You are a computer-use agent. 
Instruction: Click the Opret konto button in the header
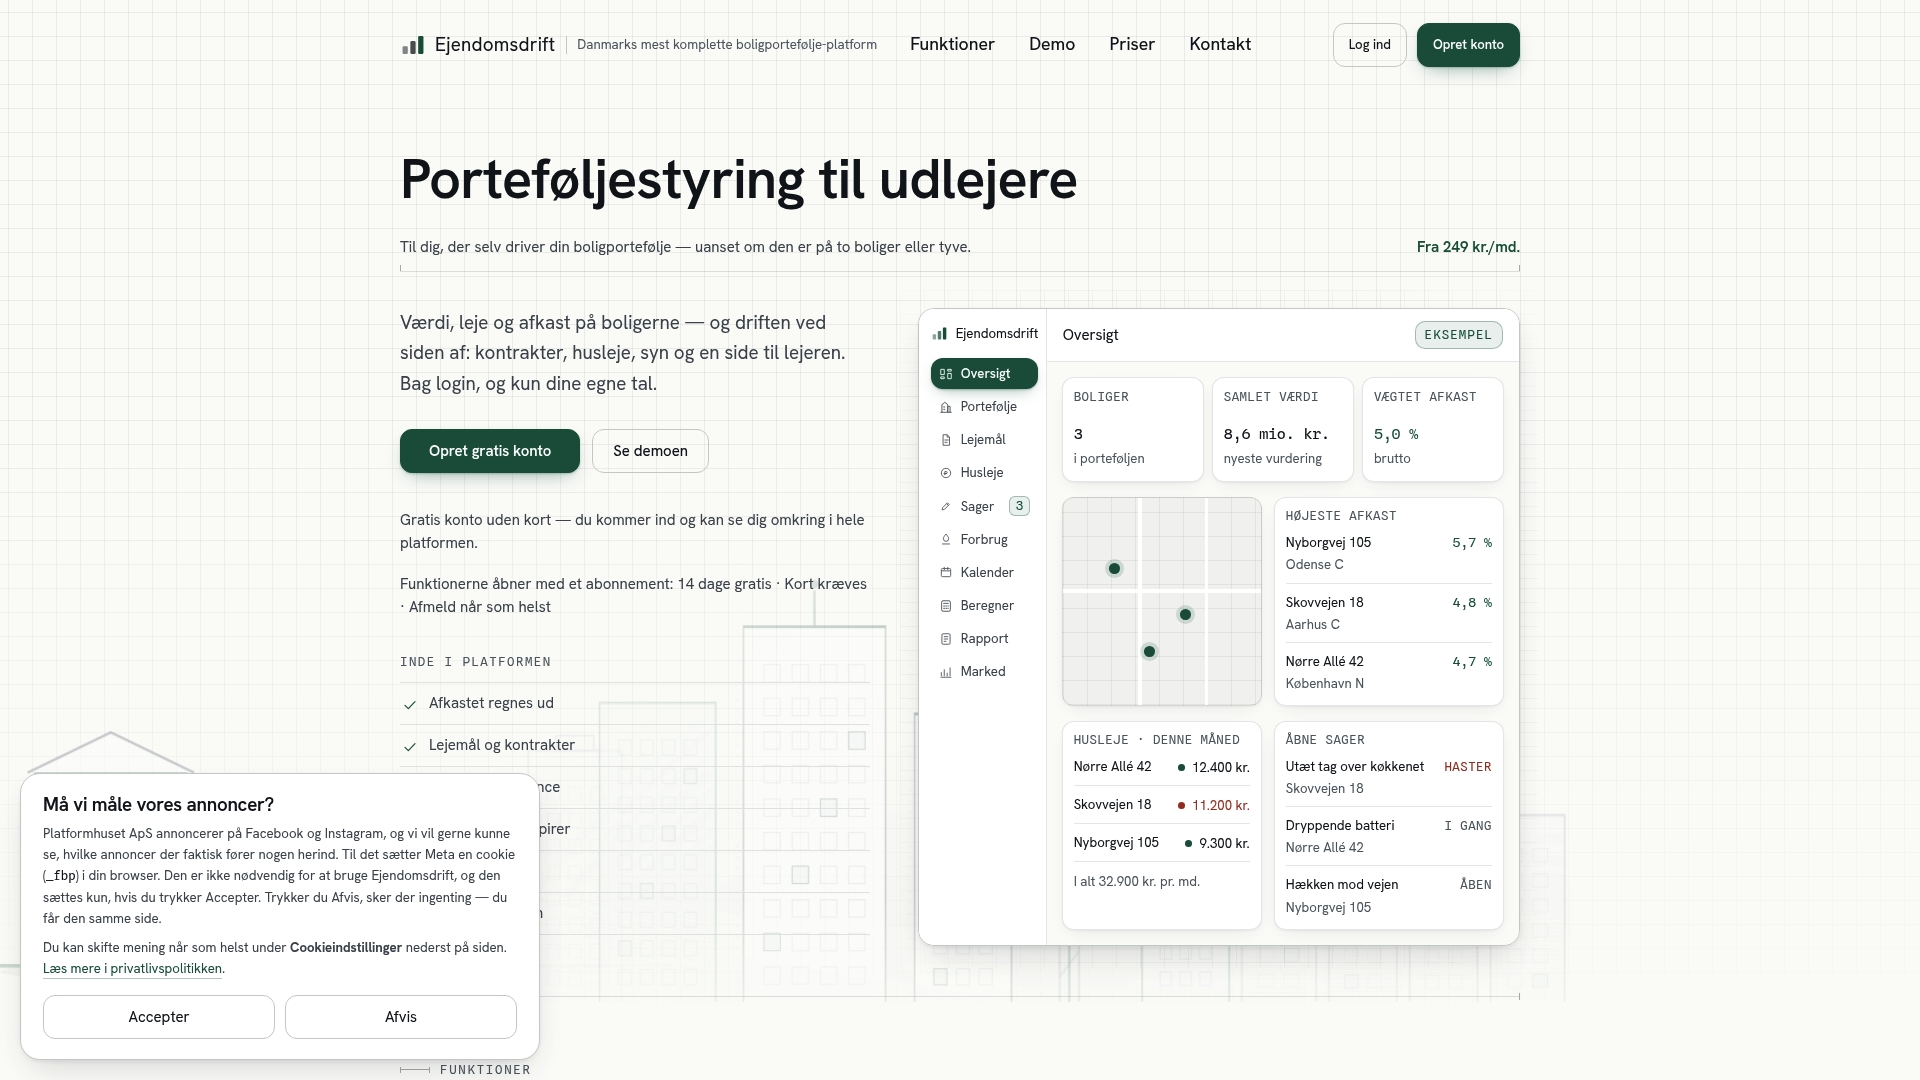1468,45
